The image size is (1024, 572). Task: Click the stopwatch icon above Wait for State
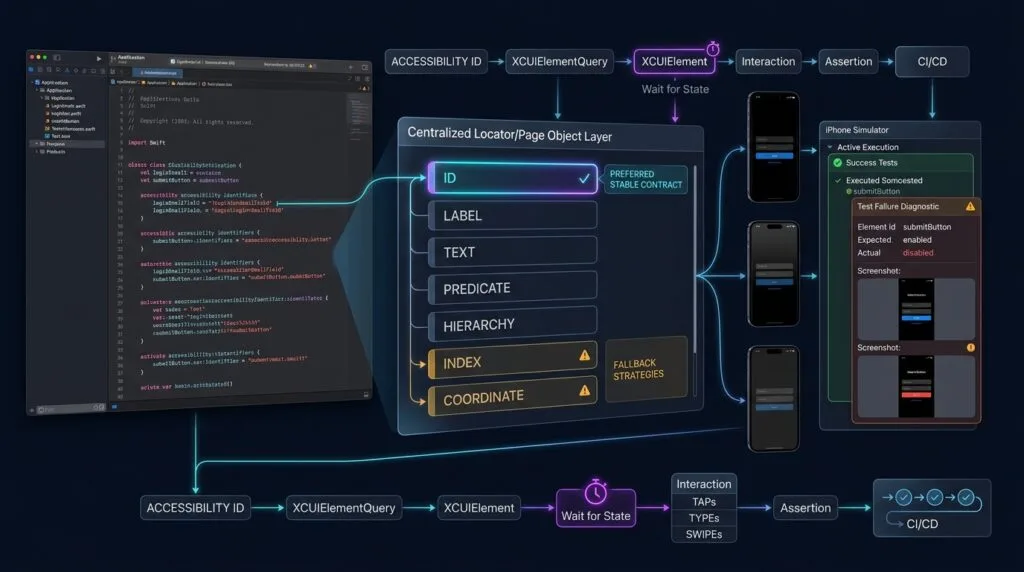pyautogui.click(x=596, y=492)
